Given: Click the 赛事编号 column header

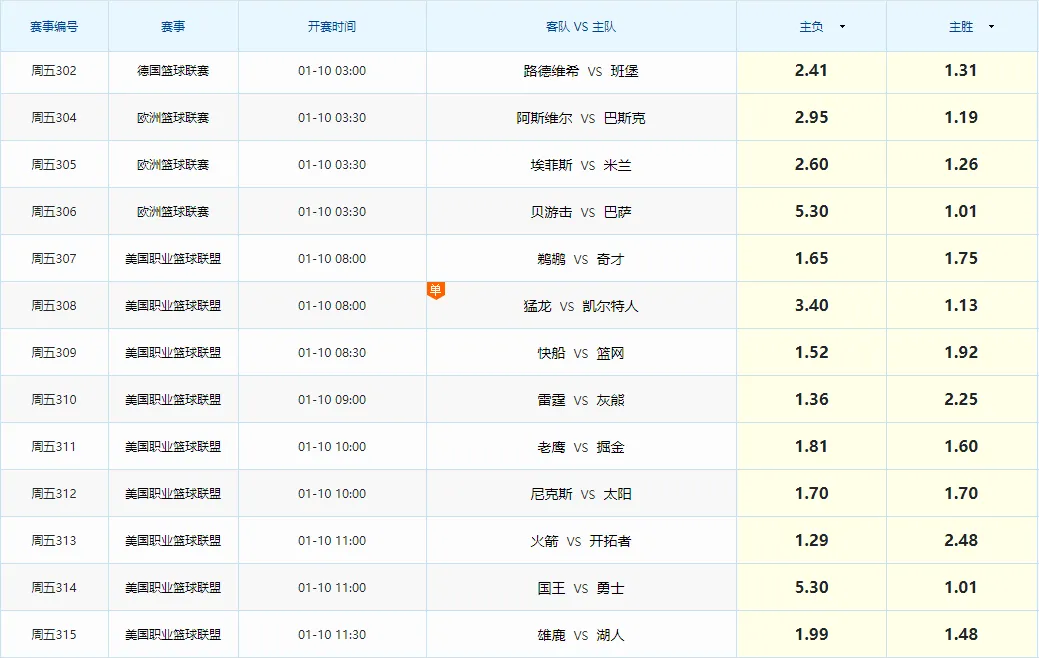Looking at the screenshot, I should pos(54,27).
